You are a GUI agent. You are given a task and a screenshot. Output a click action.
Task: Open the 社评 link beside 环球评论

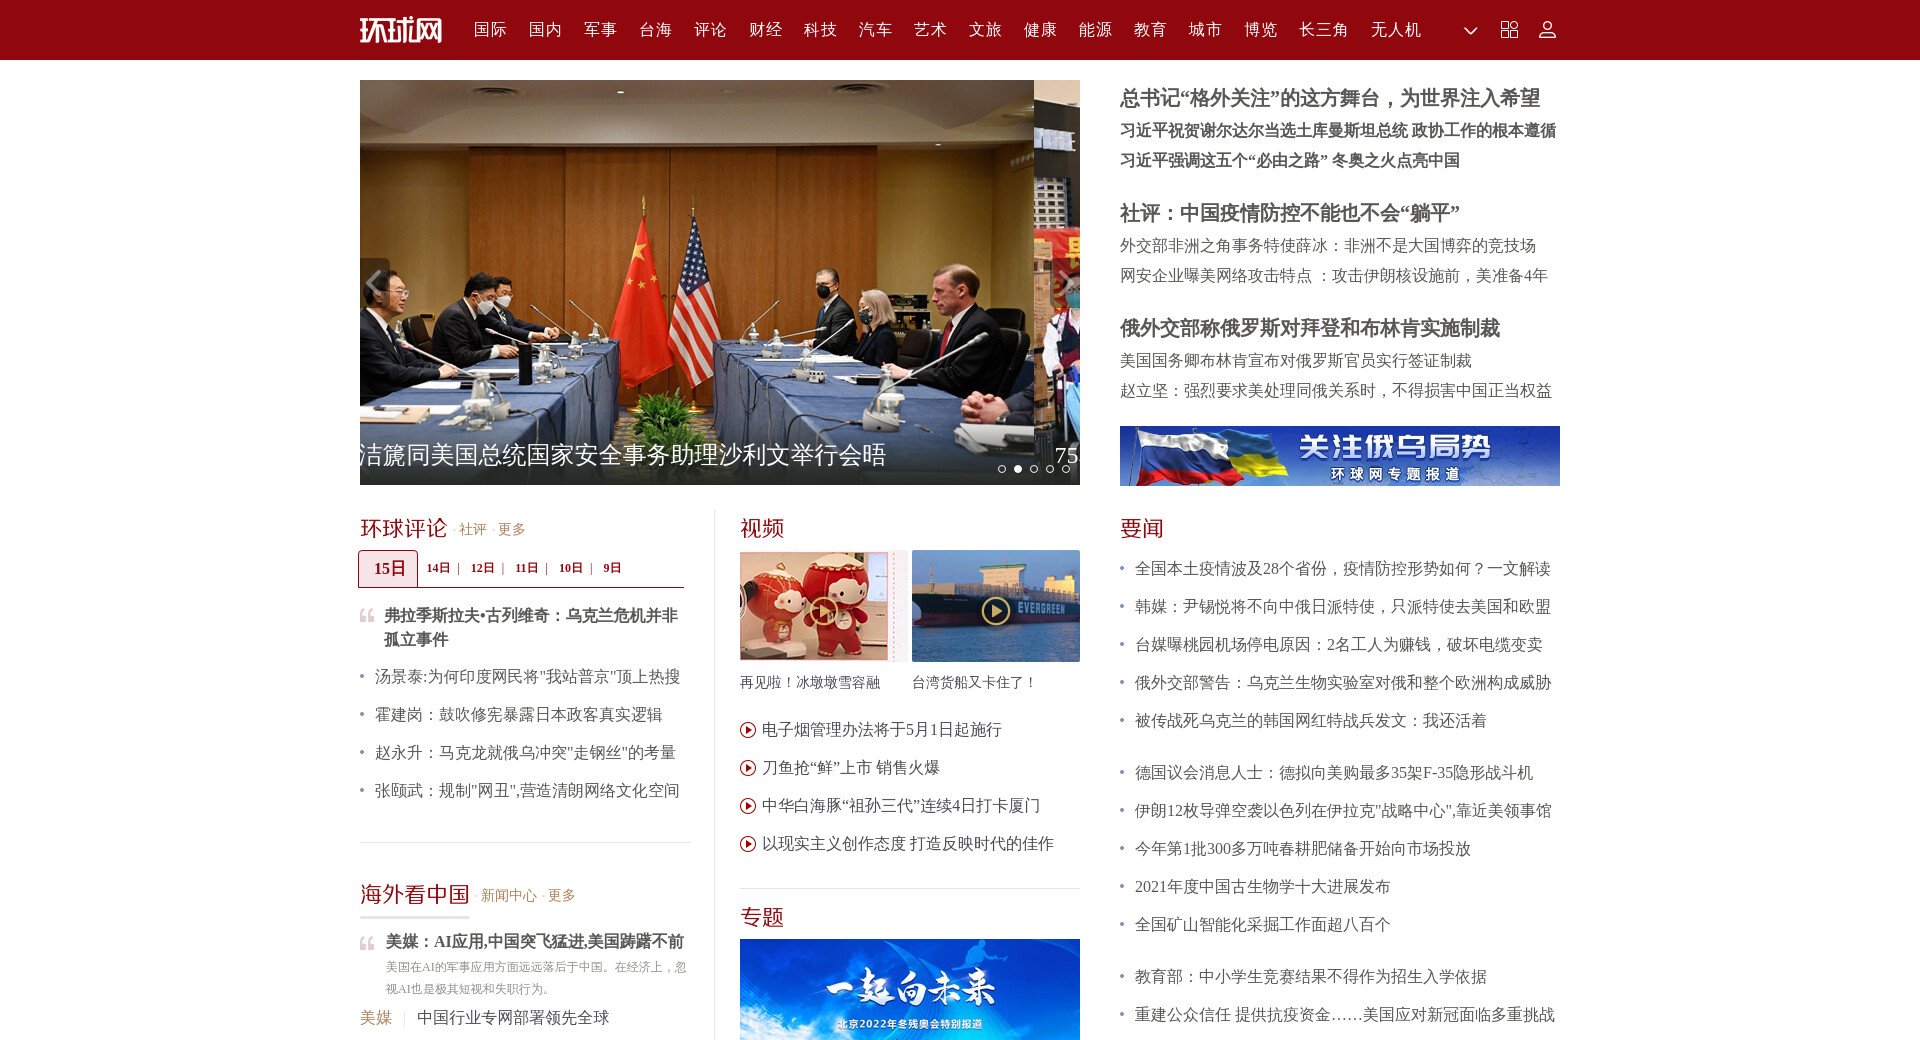pyautogui.click(x=472, y=530)
